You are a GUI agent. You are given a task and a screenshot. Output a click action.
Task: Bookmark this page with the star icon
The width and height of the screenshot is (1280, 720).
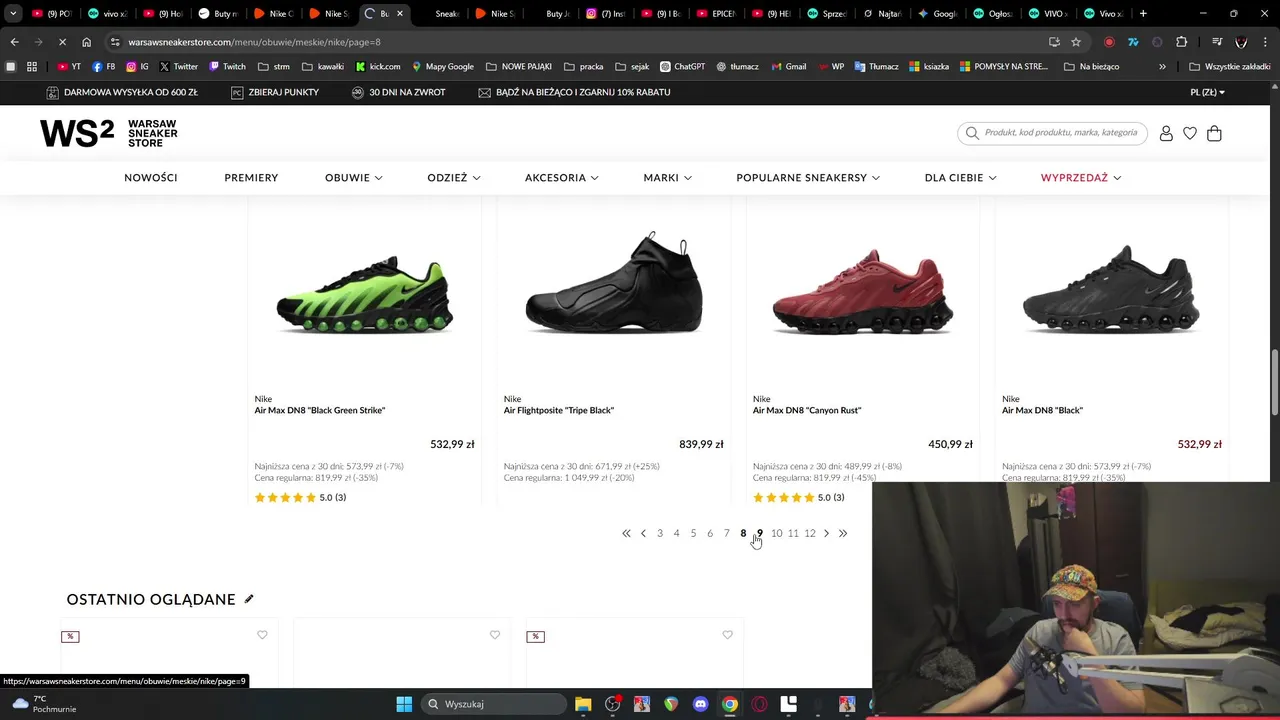(1076, 42)
